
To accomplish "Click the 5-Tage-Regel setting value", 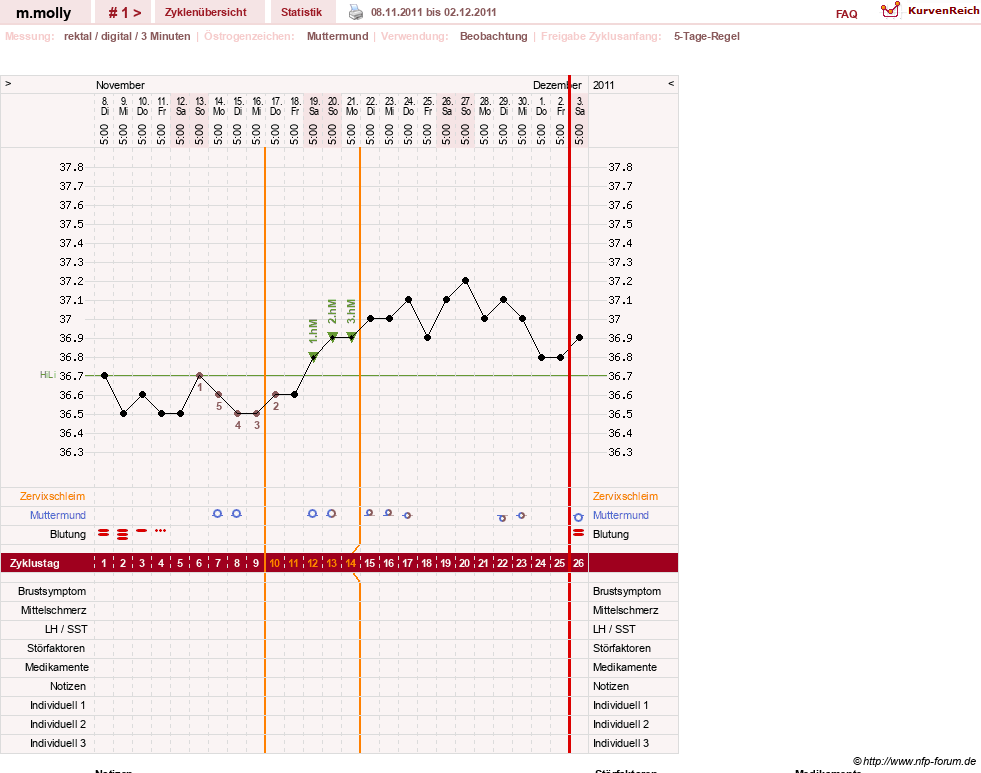I will point(706,36).
